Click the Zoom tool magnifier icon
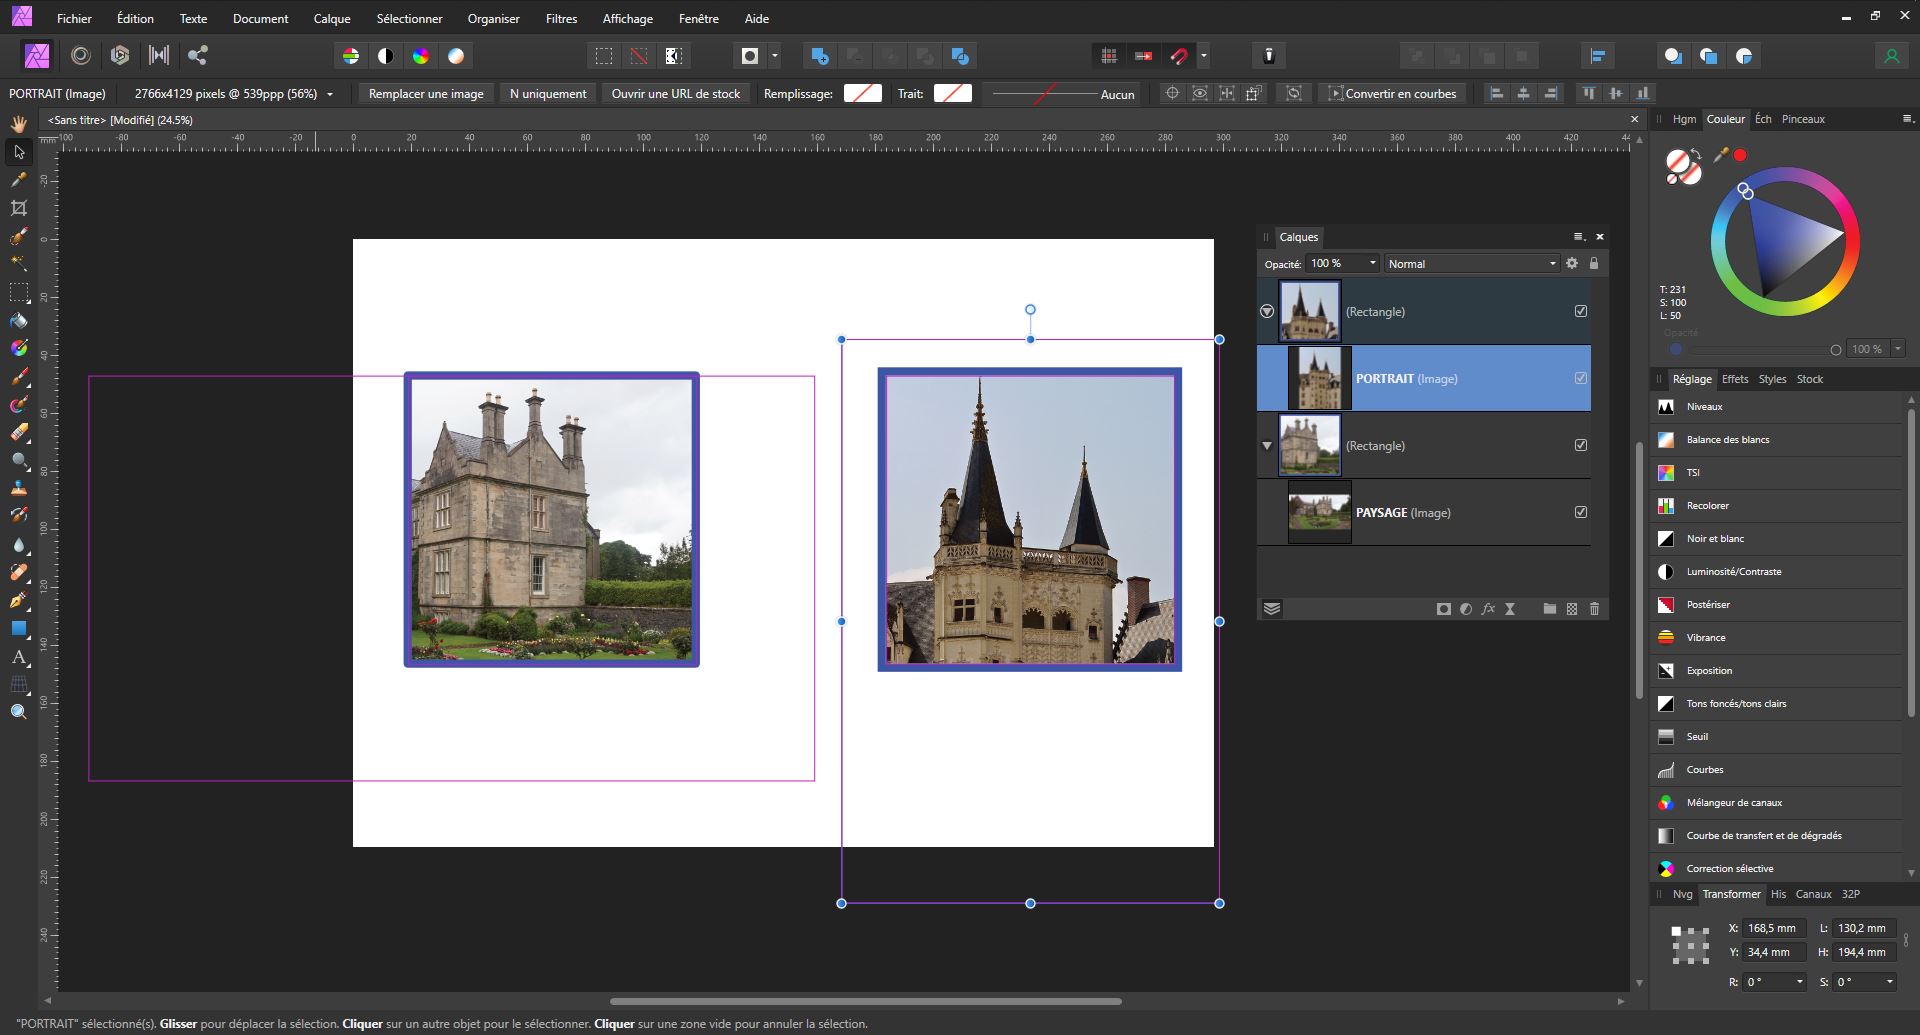This screenshot has width=1920, height=1035. point(18,712)
